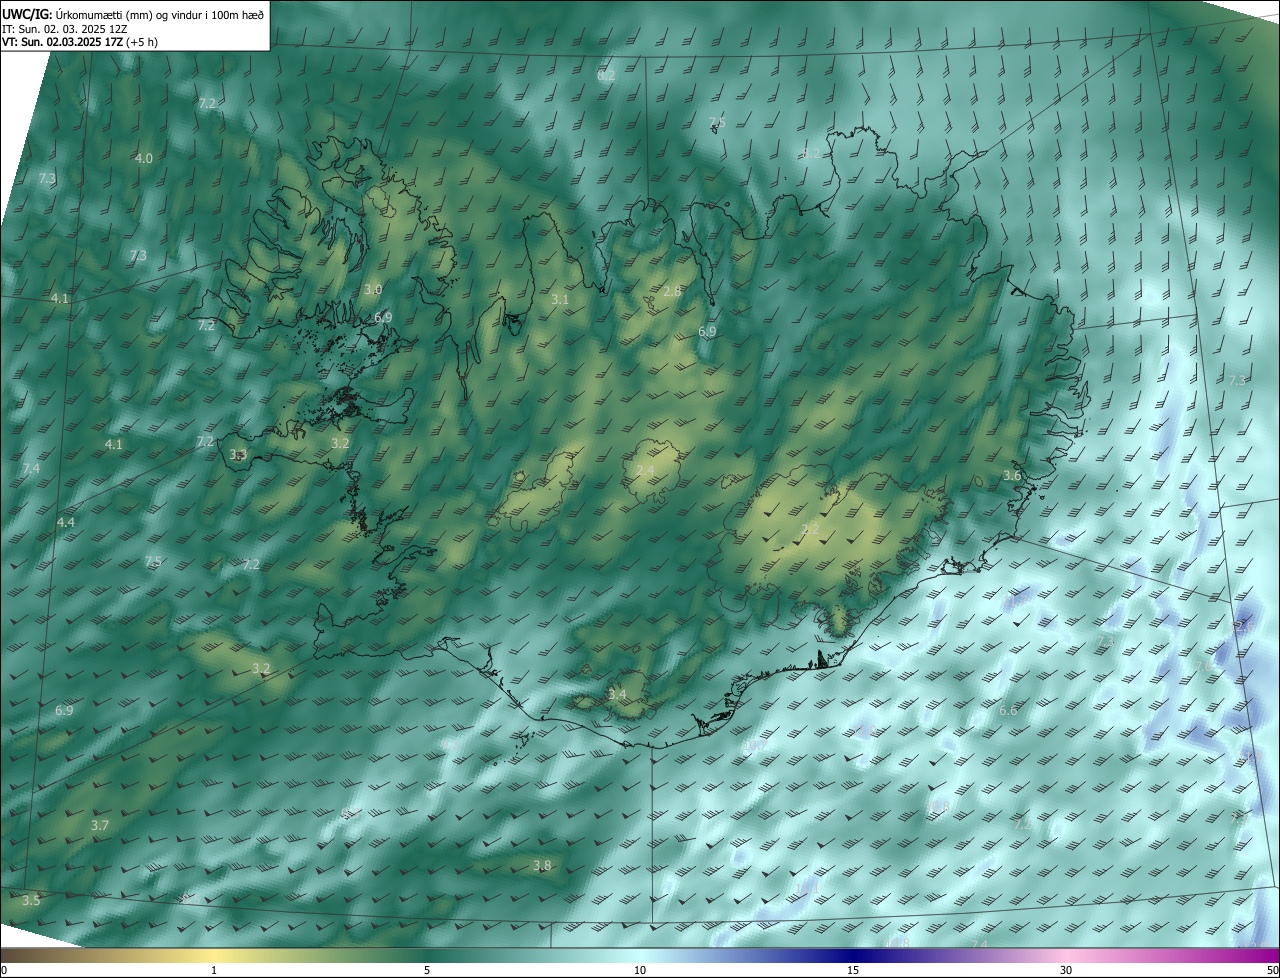Click the 10 tick on color scale
The height and width of the screenshot is (978, 1280).
pos(640,970)
